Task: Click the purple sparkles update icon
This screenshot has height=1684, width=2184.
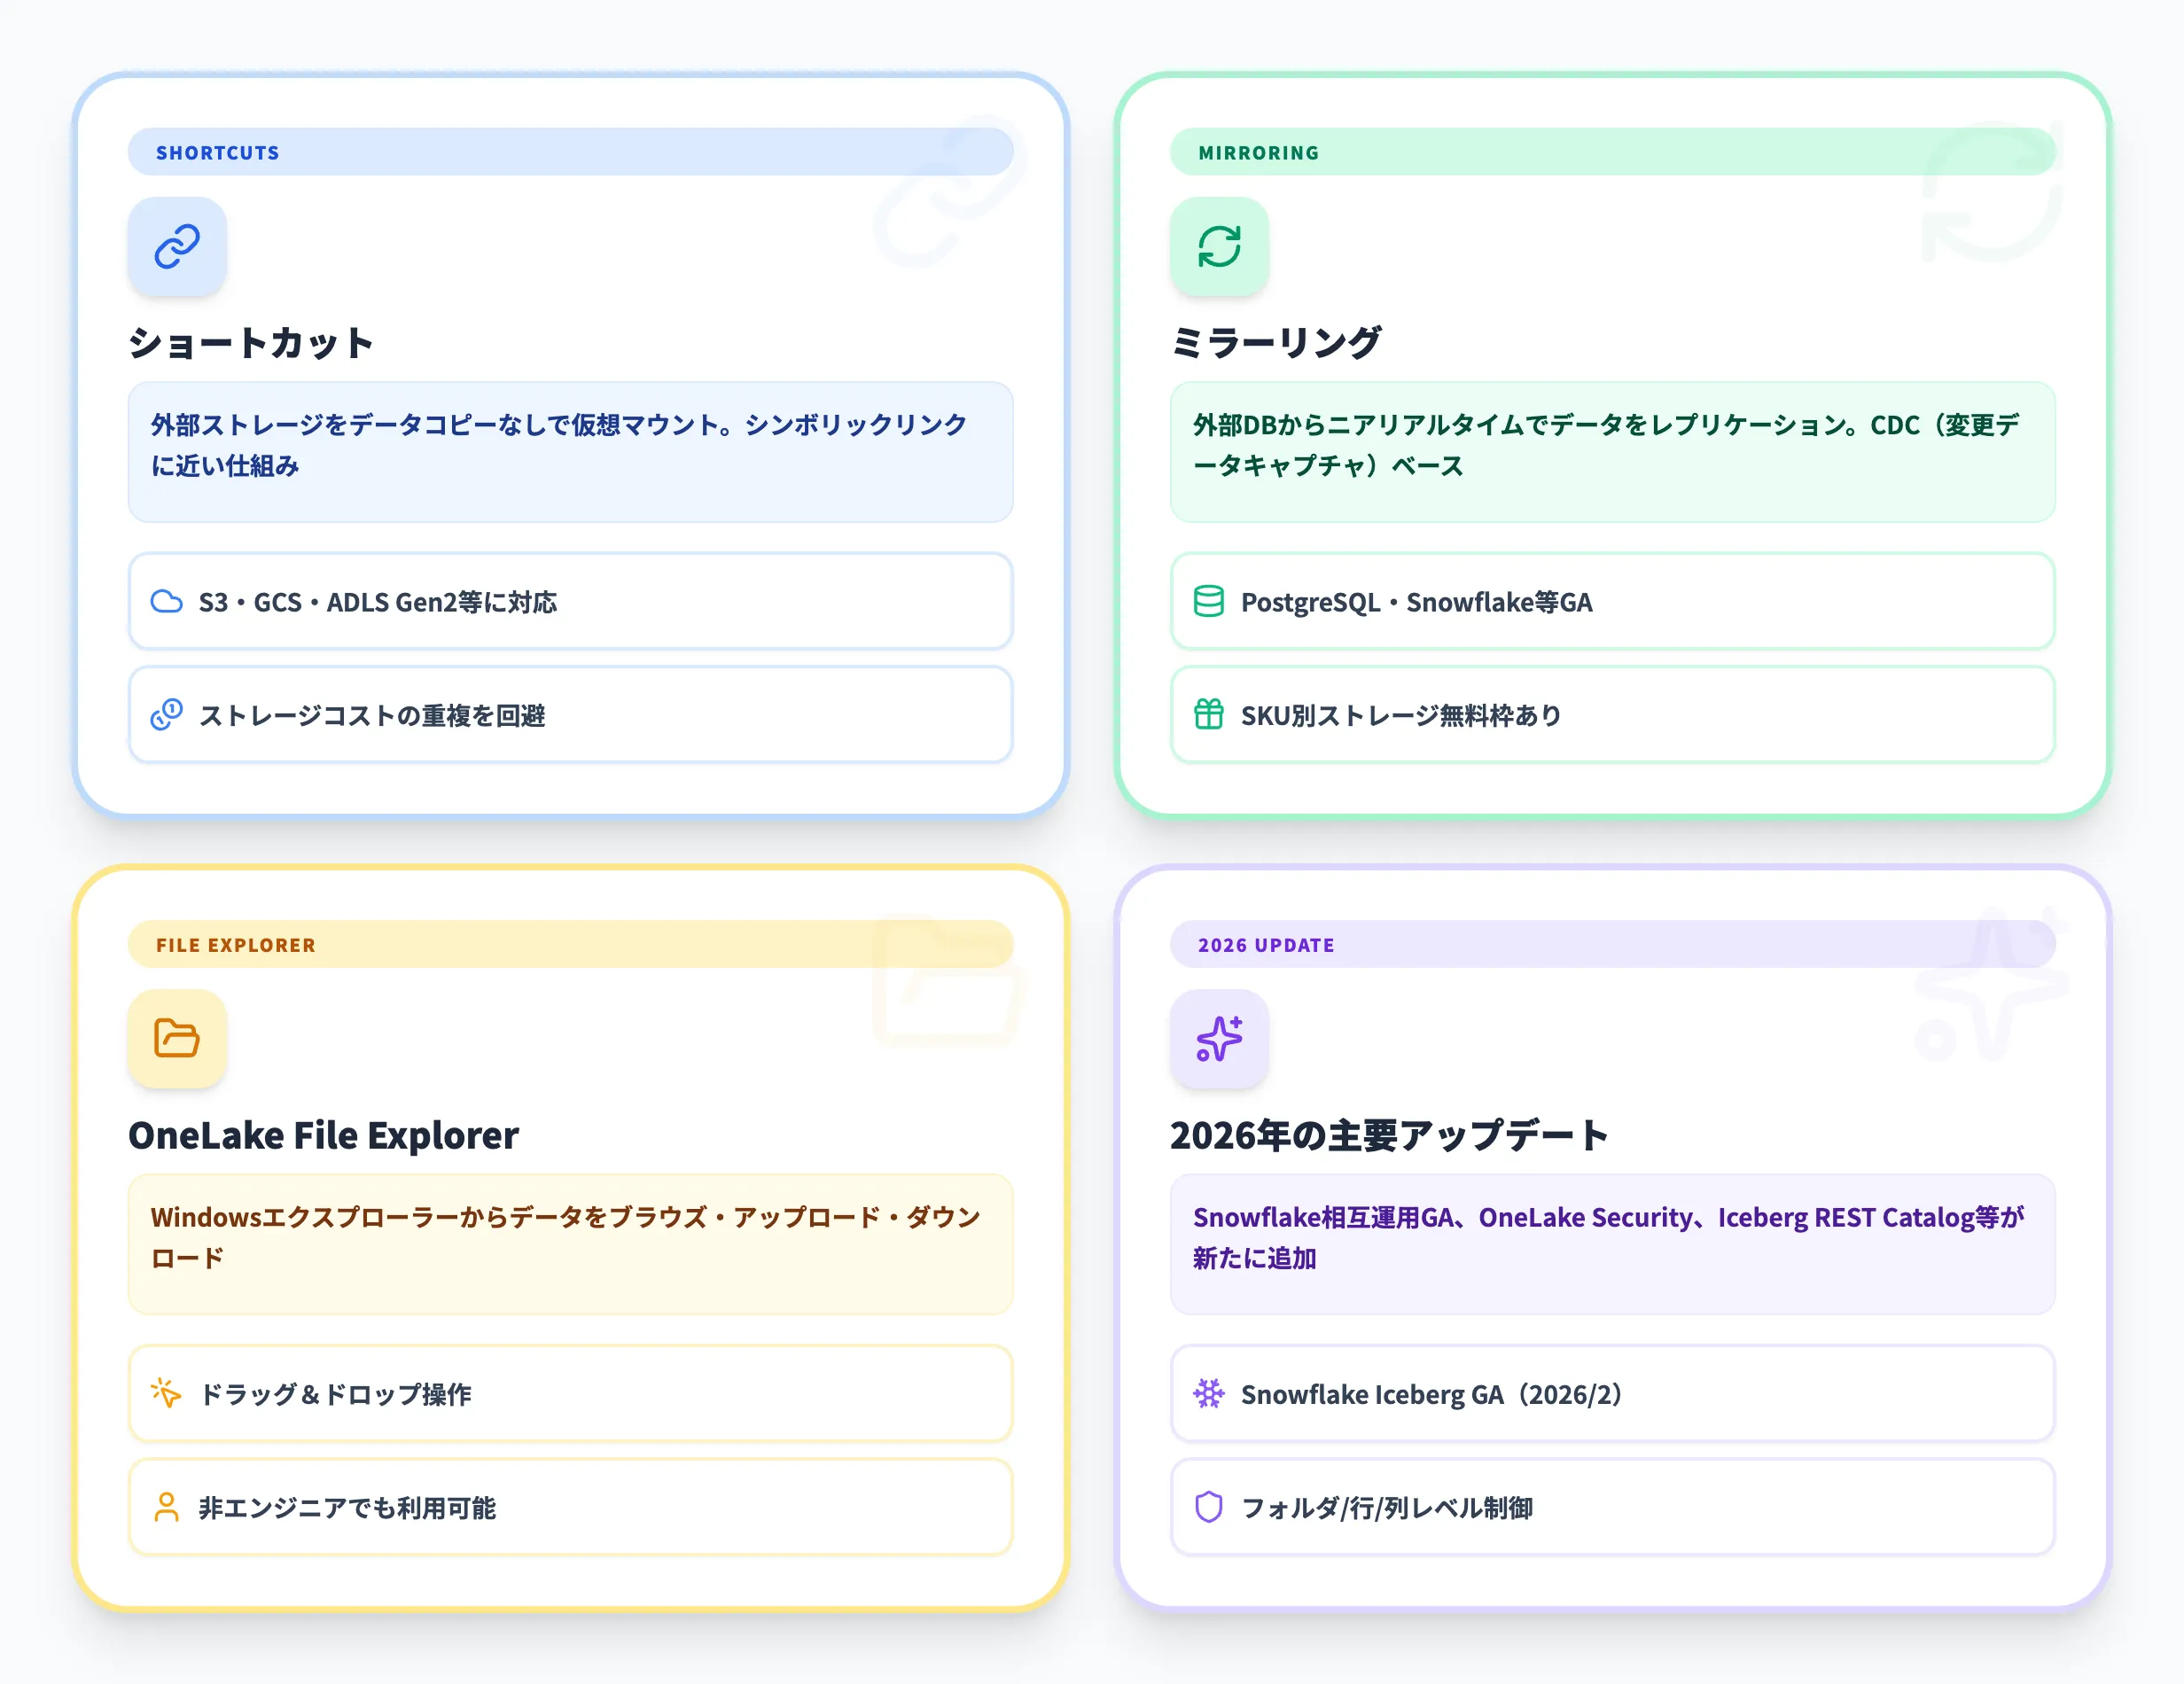Action: [1219, 1038]
